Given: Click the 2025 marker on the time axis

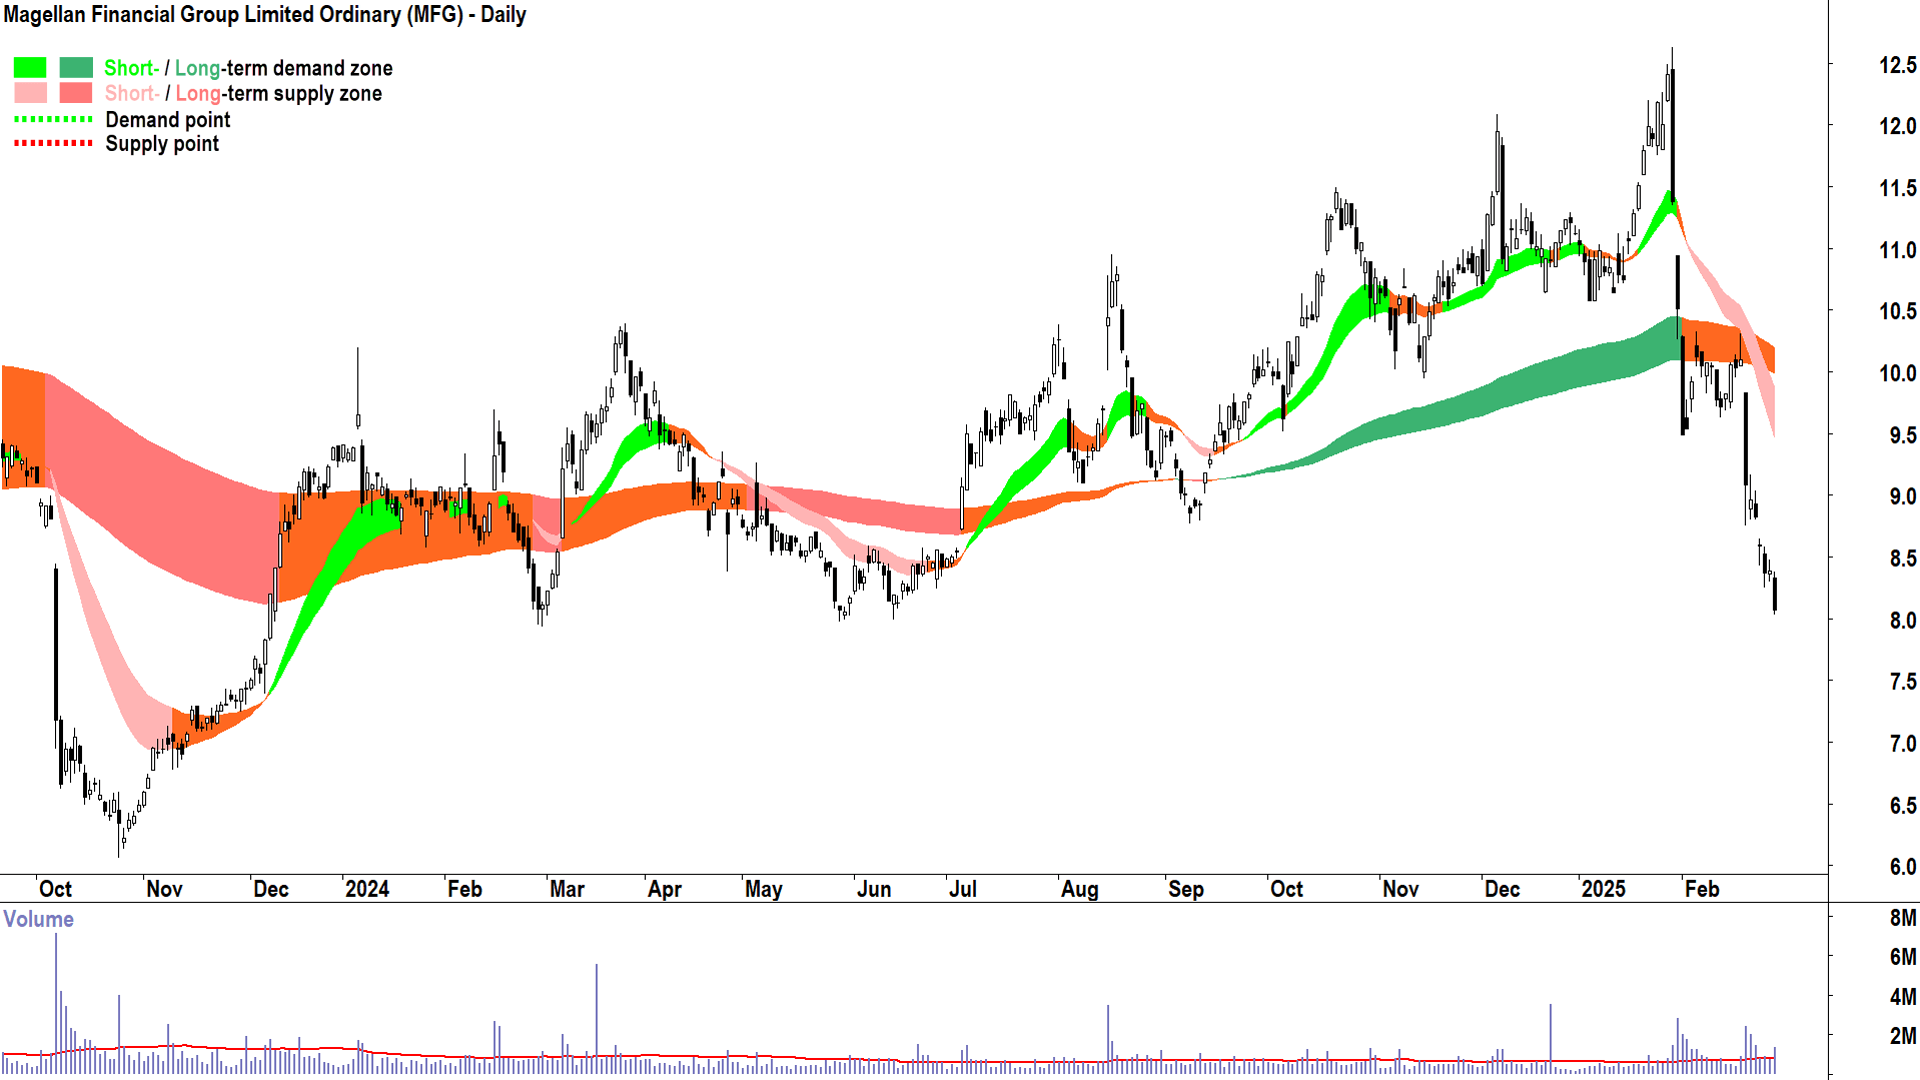Looking at the screenshot, I should (x=1603, y=889).
